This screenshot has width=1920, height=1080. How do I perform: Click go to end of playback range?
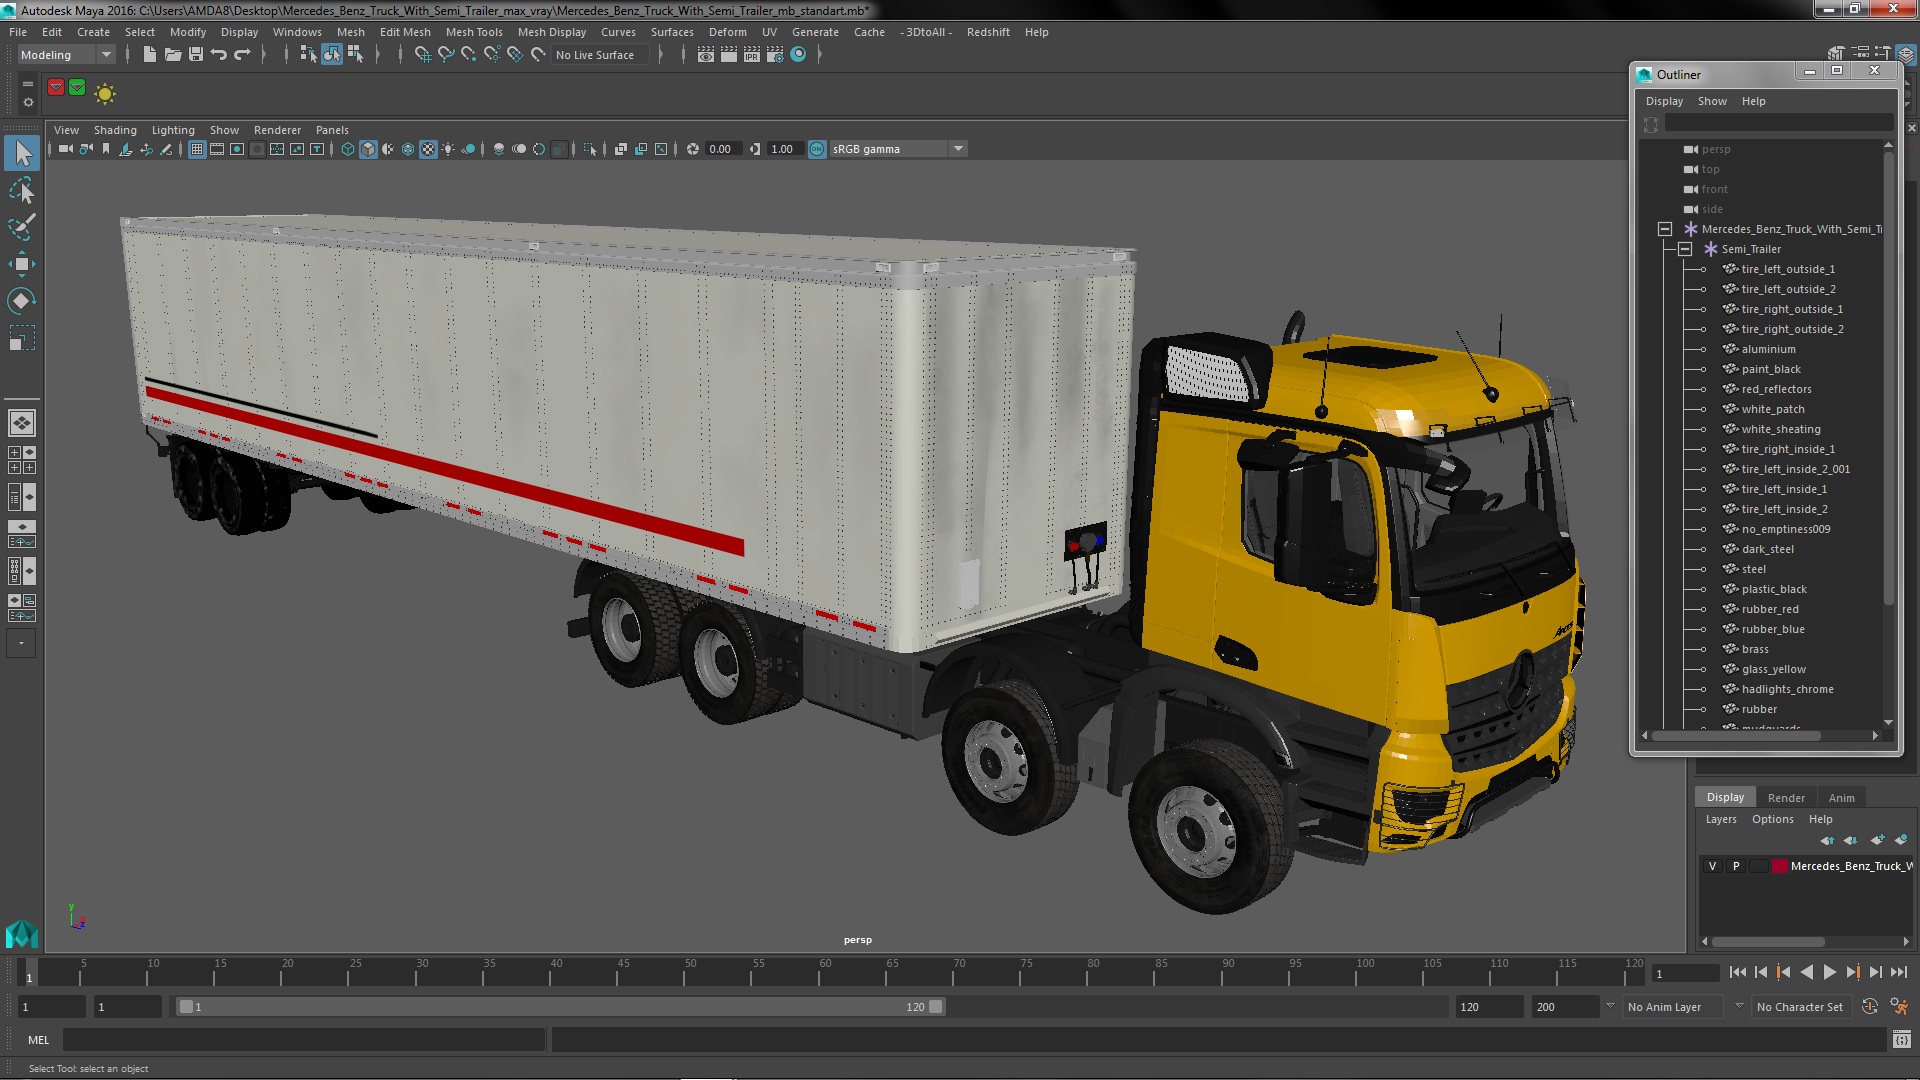pos(1899,972)
